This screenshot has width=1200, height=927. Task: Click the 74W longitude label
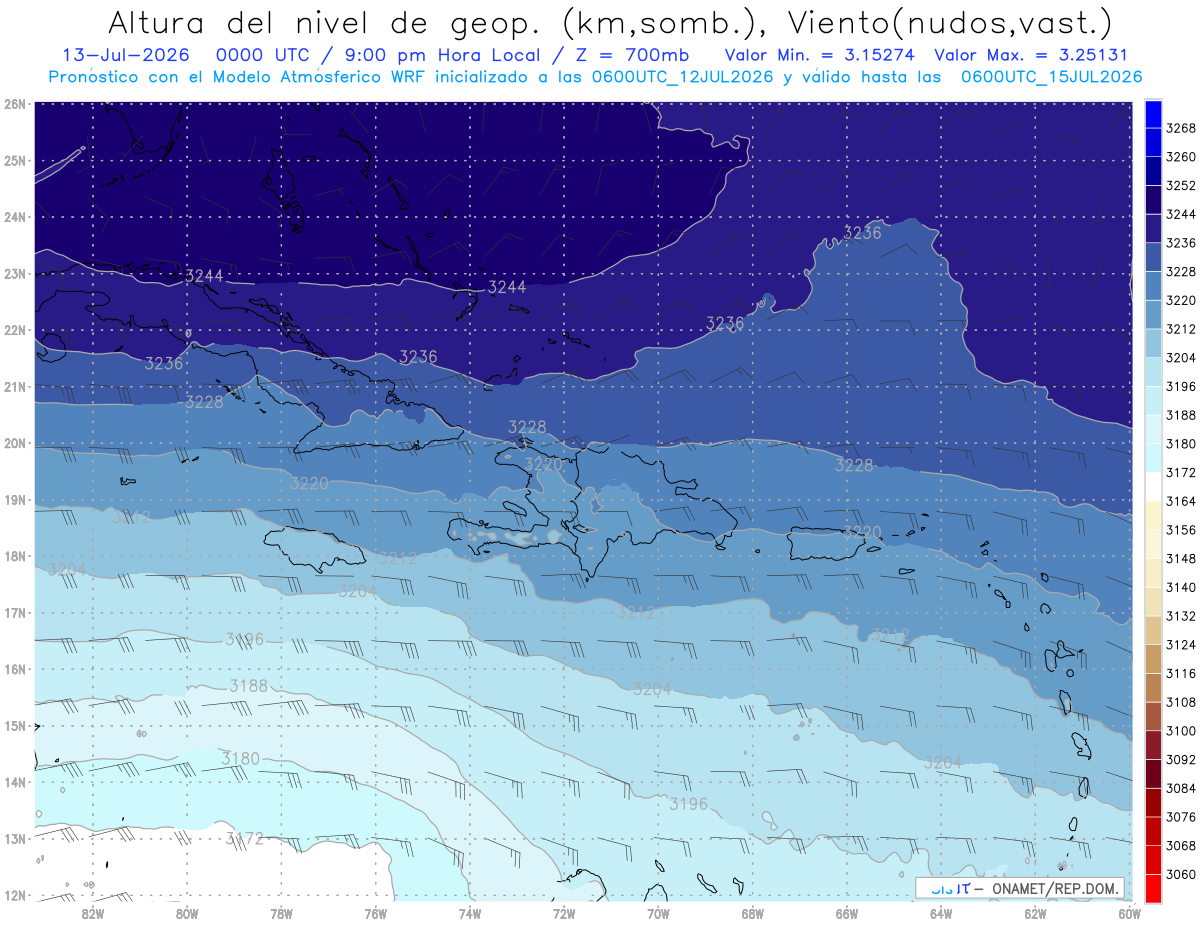[470, 913]
